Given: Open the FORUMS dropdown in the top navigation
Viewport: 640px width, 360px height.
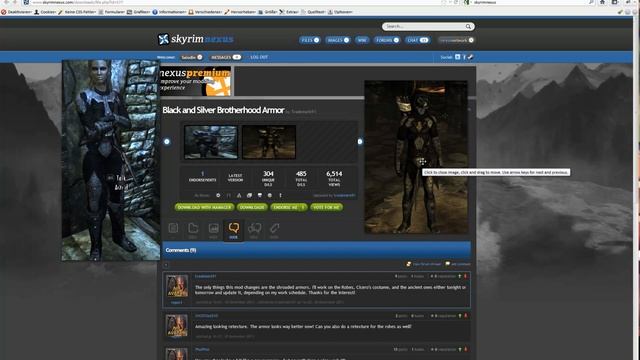Looking at the screenshot, I should [387, 40].
